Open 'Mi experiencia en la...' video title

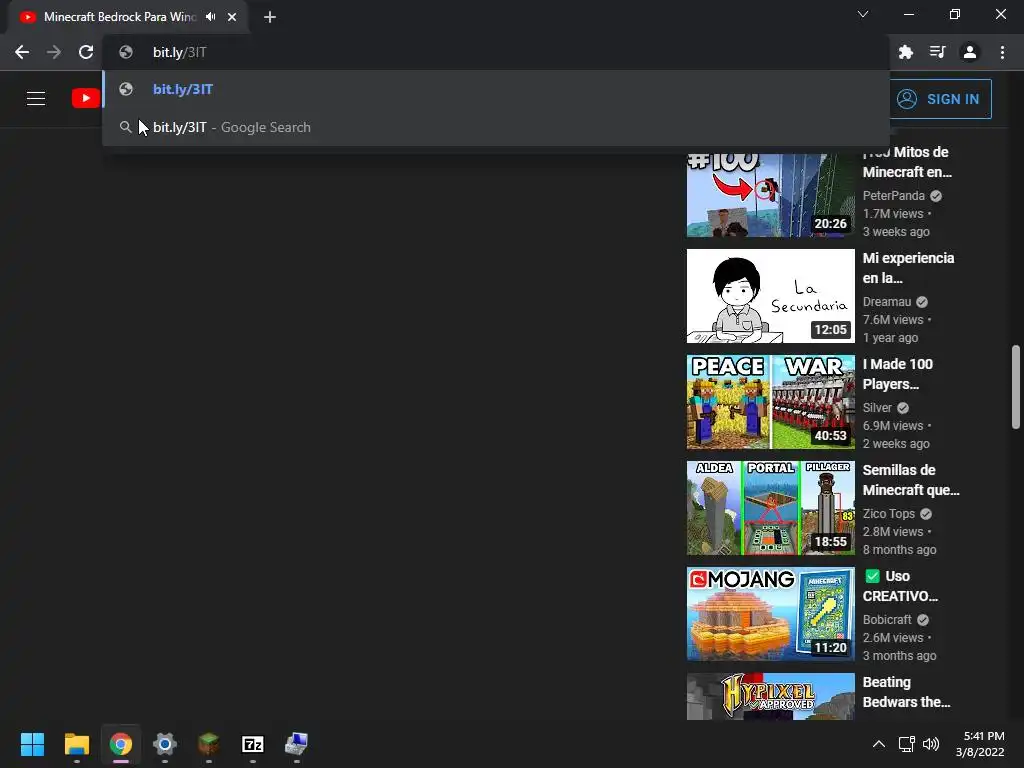click(x=908, y=268)
